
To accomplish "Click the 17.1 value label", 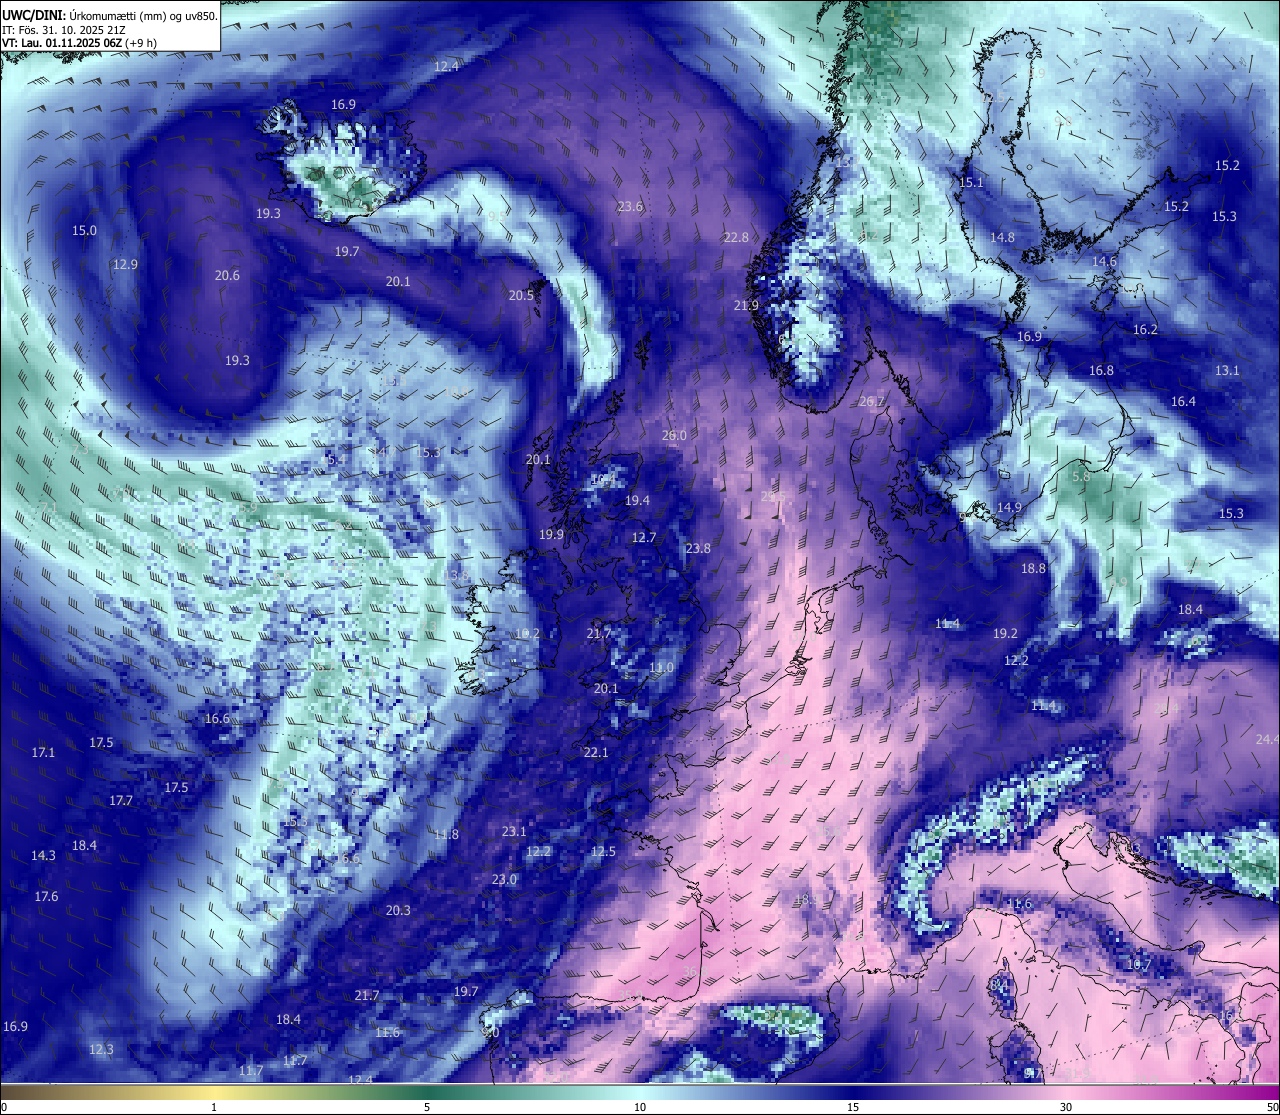I will point(43,753).
